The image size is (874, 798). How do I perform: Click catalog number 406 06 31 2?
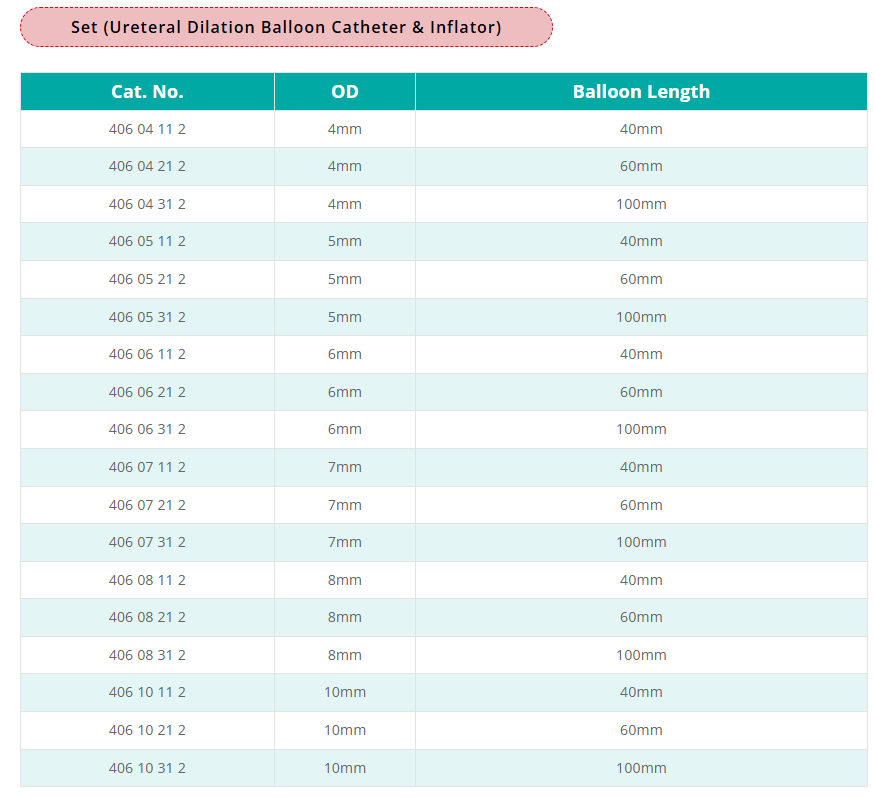[147, 429]
